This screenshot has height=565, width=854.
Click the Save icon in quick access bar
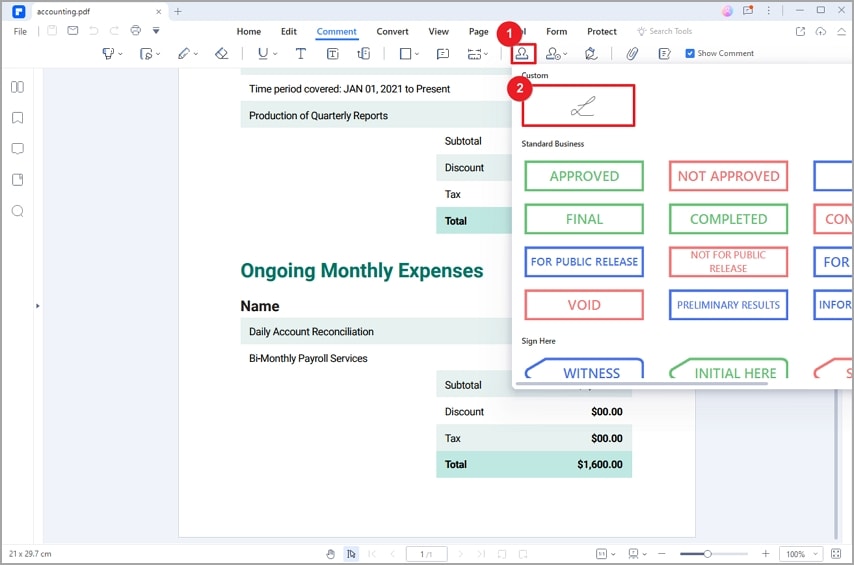[52, 31]
